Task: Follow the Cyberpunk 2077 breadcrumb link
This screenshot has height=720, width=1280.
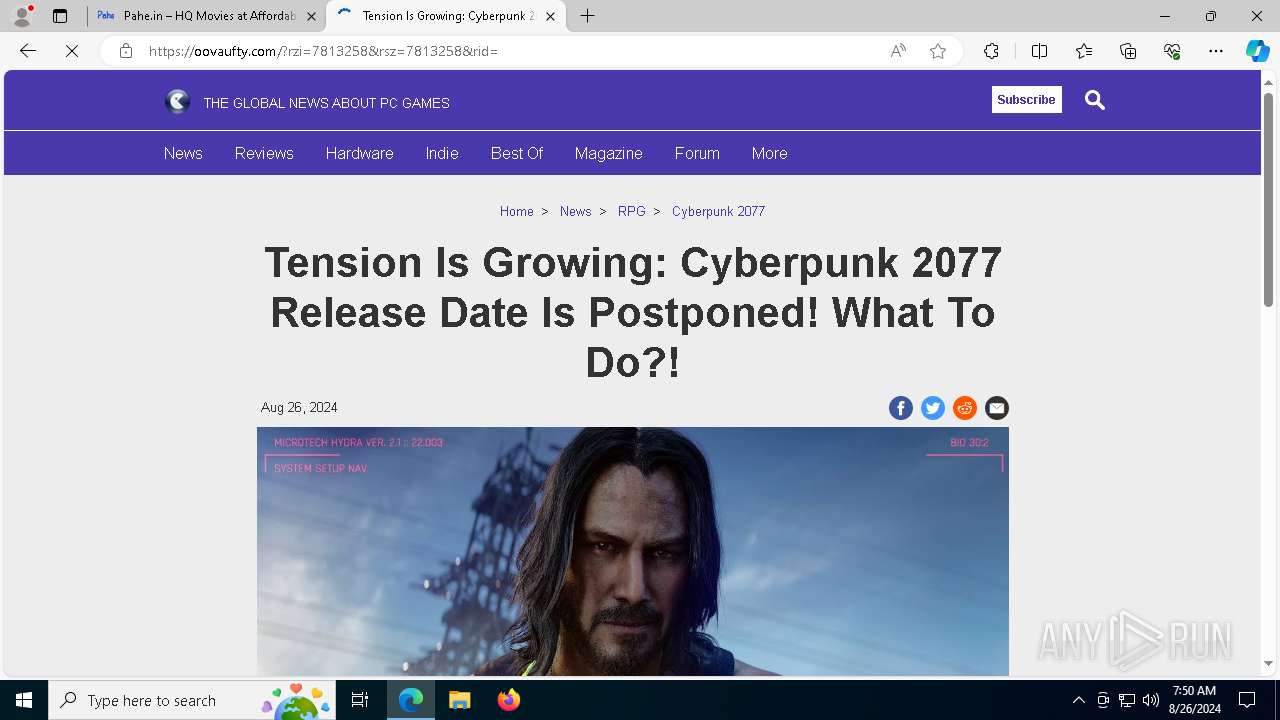Action: tap(718, 211)
